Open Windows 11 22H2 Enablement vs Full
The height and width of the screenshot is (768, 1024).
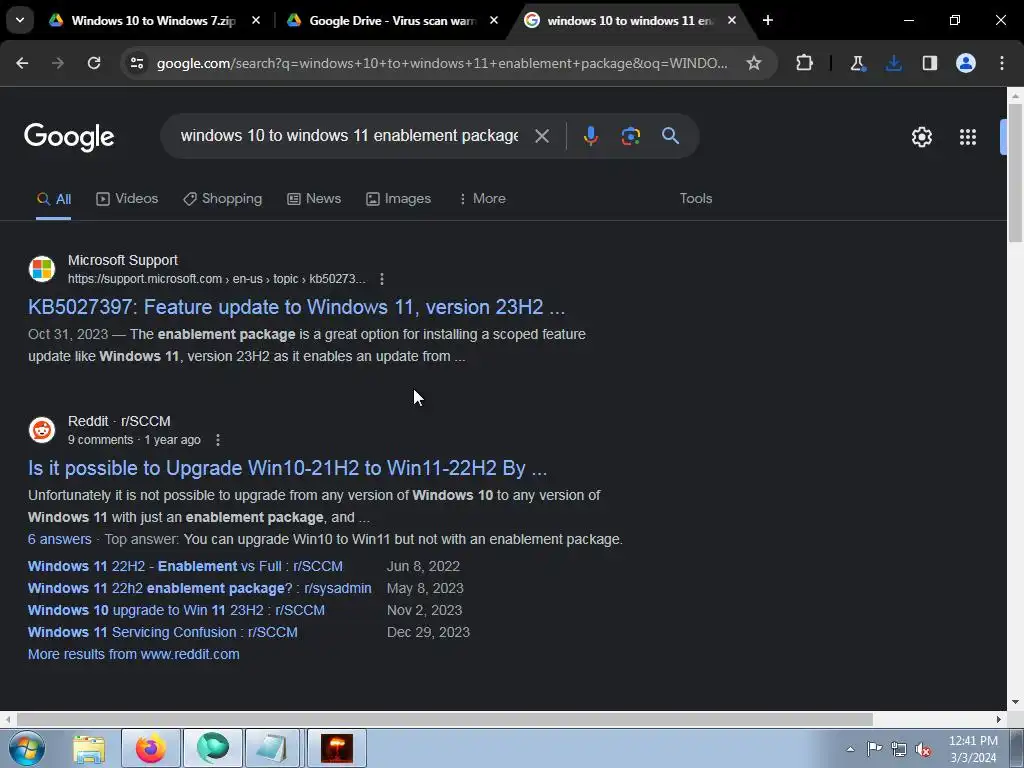[x=185, y=566]
